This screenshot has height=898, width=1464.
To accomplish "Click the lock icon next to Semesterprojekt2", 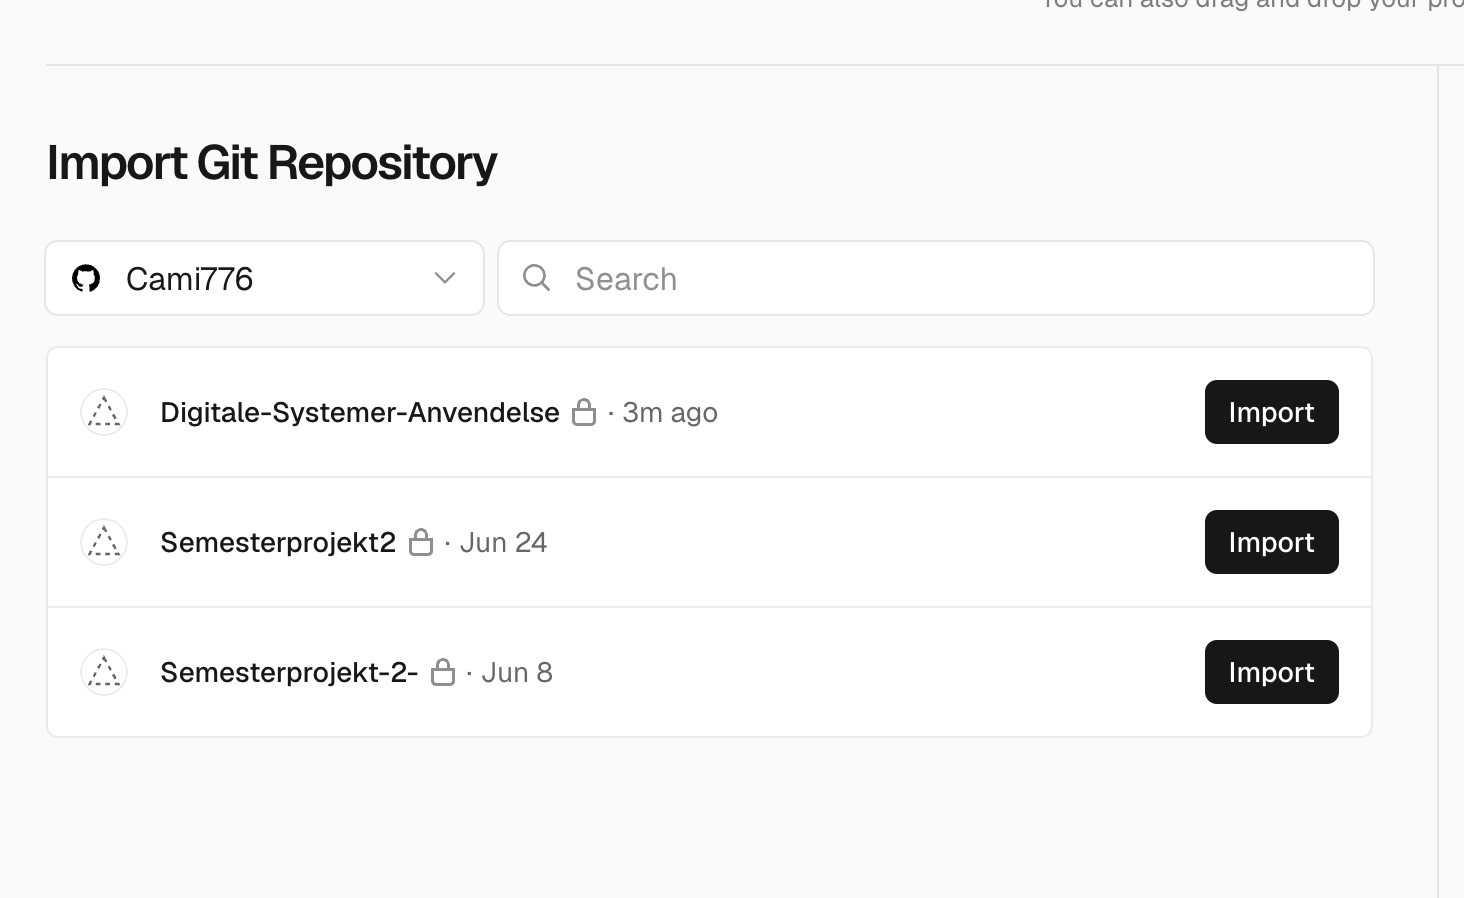I will click(421, 542).
